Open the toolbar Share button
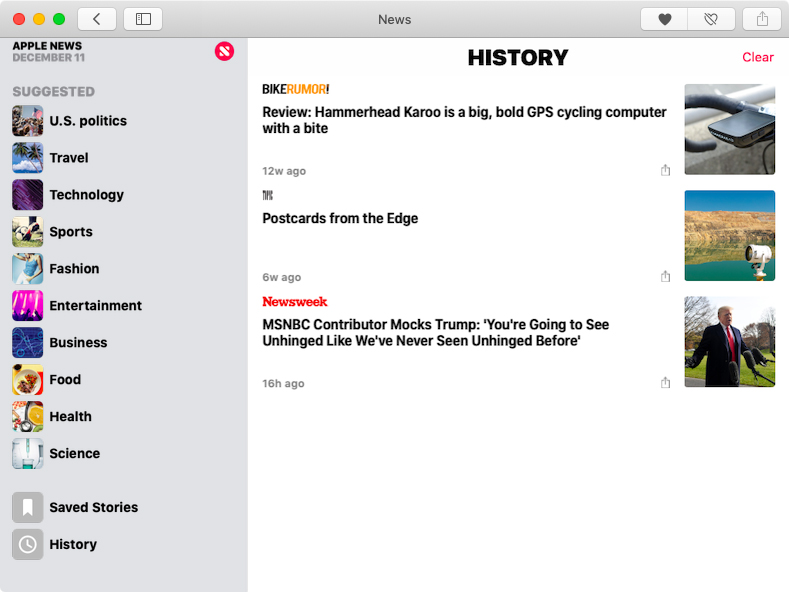This screenshot has height=592, width=789. (762, 19)
